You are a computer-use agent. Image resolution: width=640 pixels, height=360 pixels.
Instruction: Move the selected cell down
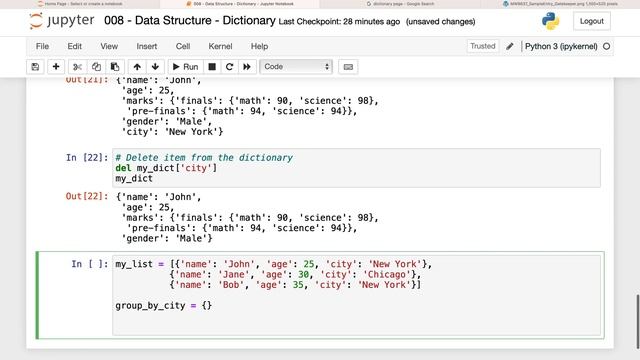(x=155, y=67)
